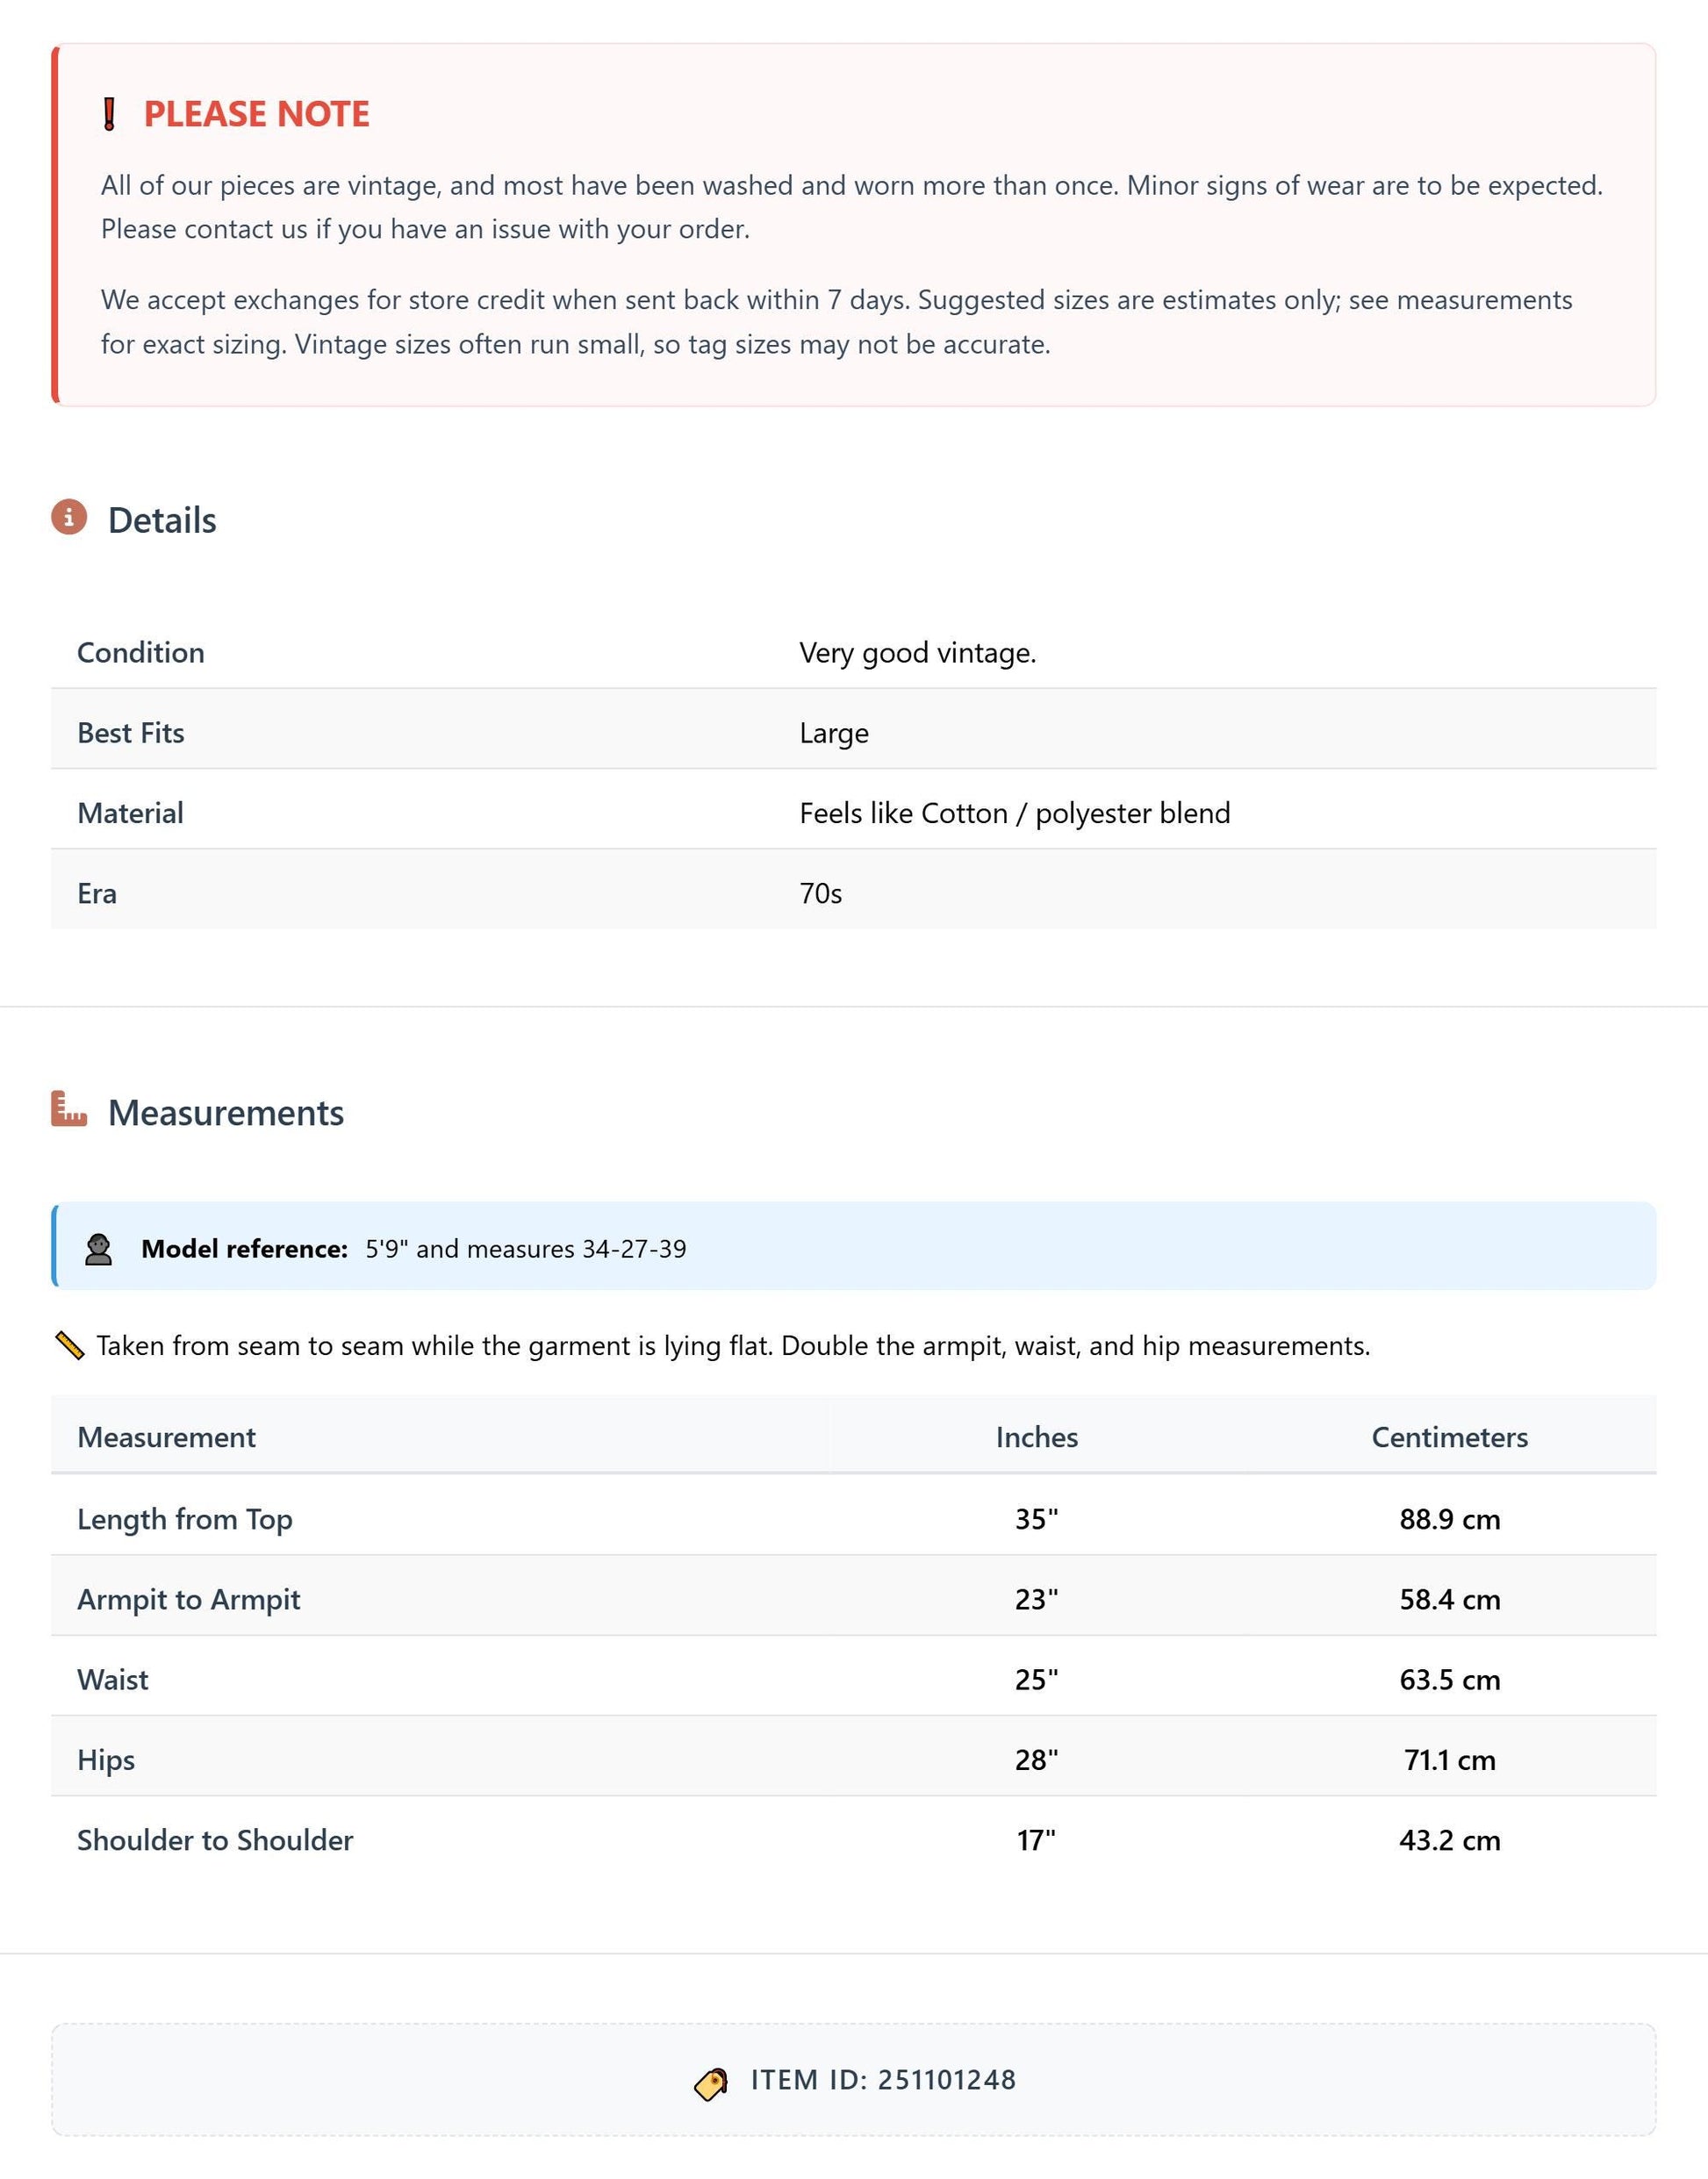
Task: Click the Model reference label
Action: 244,1249
